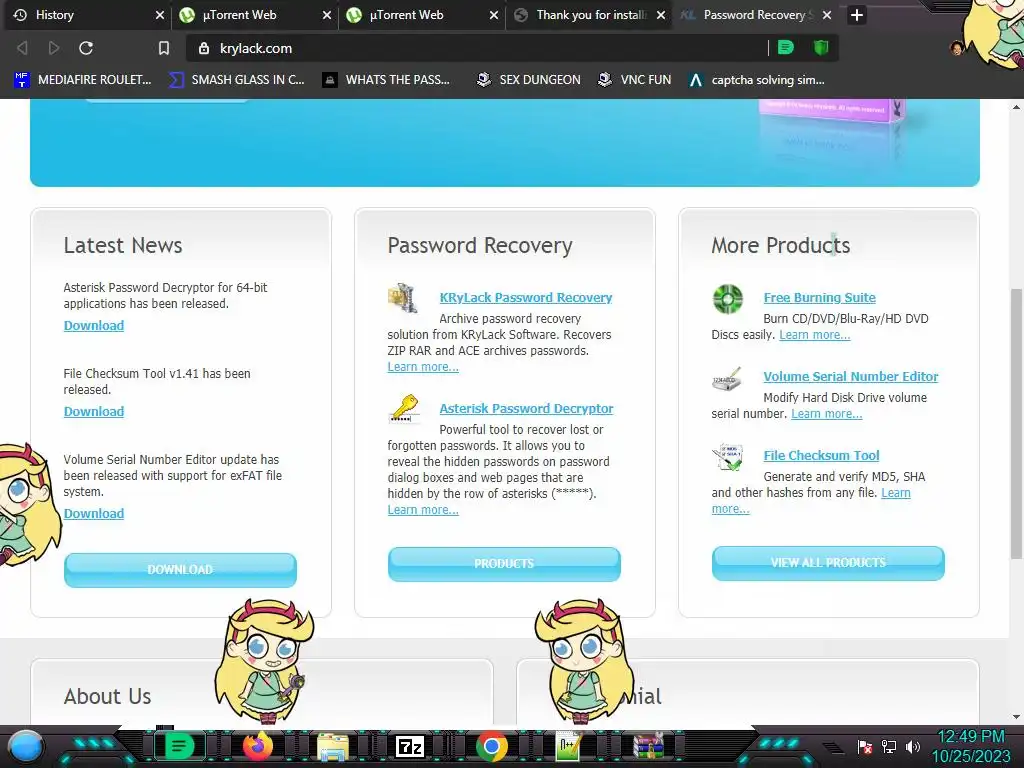Viewport: 1024px width, 768px height.
Task: Close the first µTorrent Web tab
Action: (x=327, y=14)
